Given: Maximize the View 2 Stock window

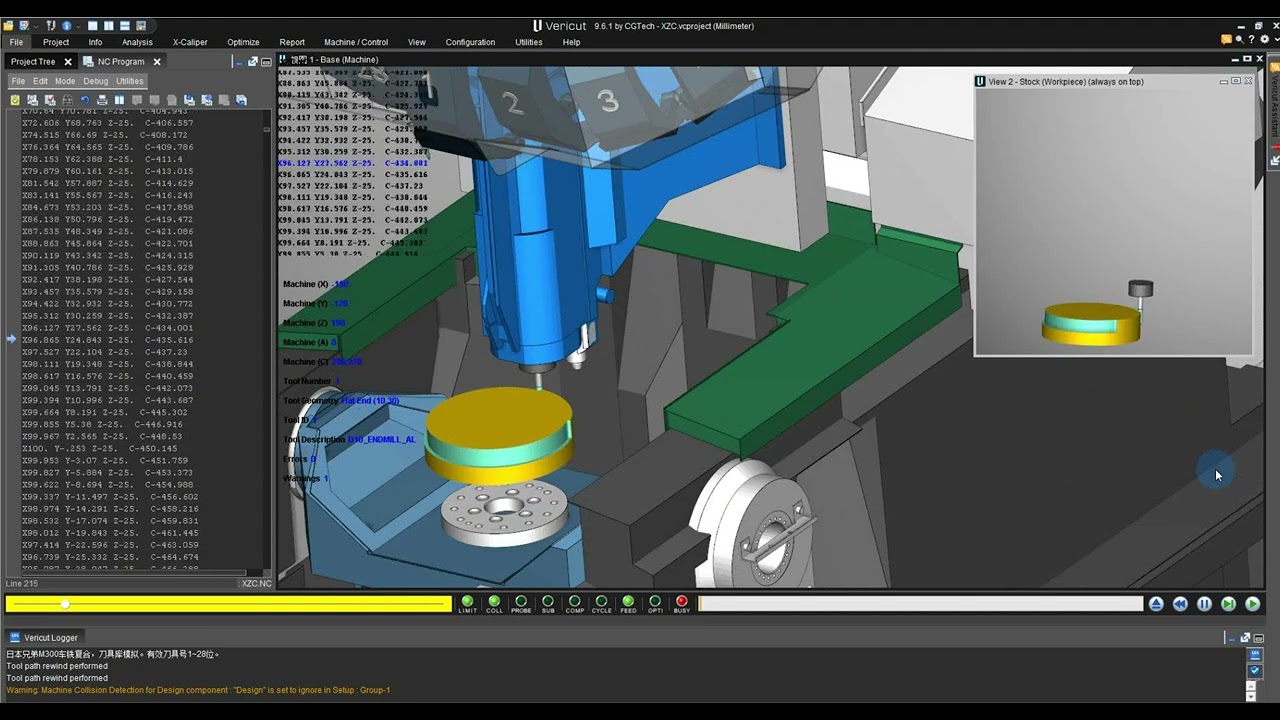Looking at the screenshot, I should 1236,81.
